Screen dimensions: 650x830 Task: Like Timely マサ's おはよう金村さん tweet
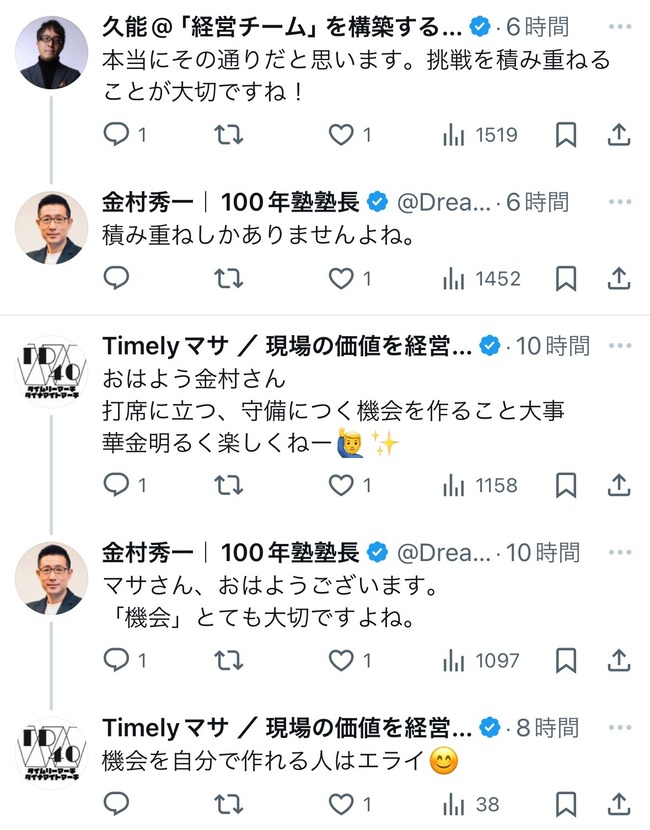343,485
